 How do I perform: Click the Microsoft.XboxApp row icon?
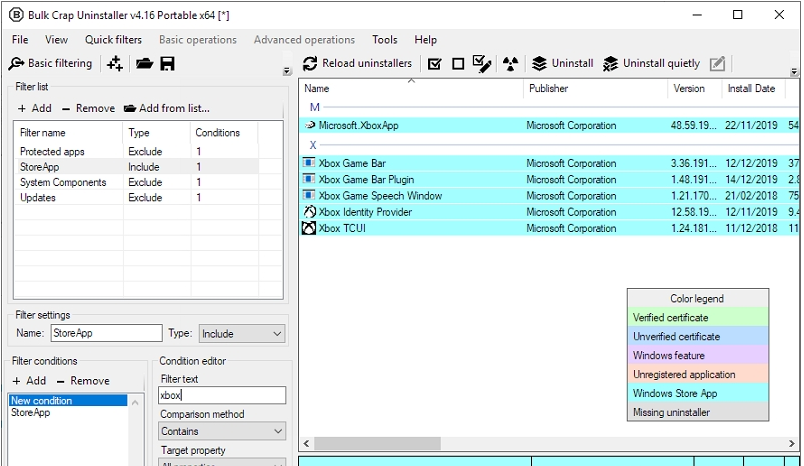(x=309, y=125)
